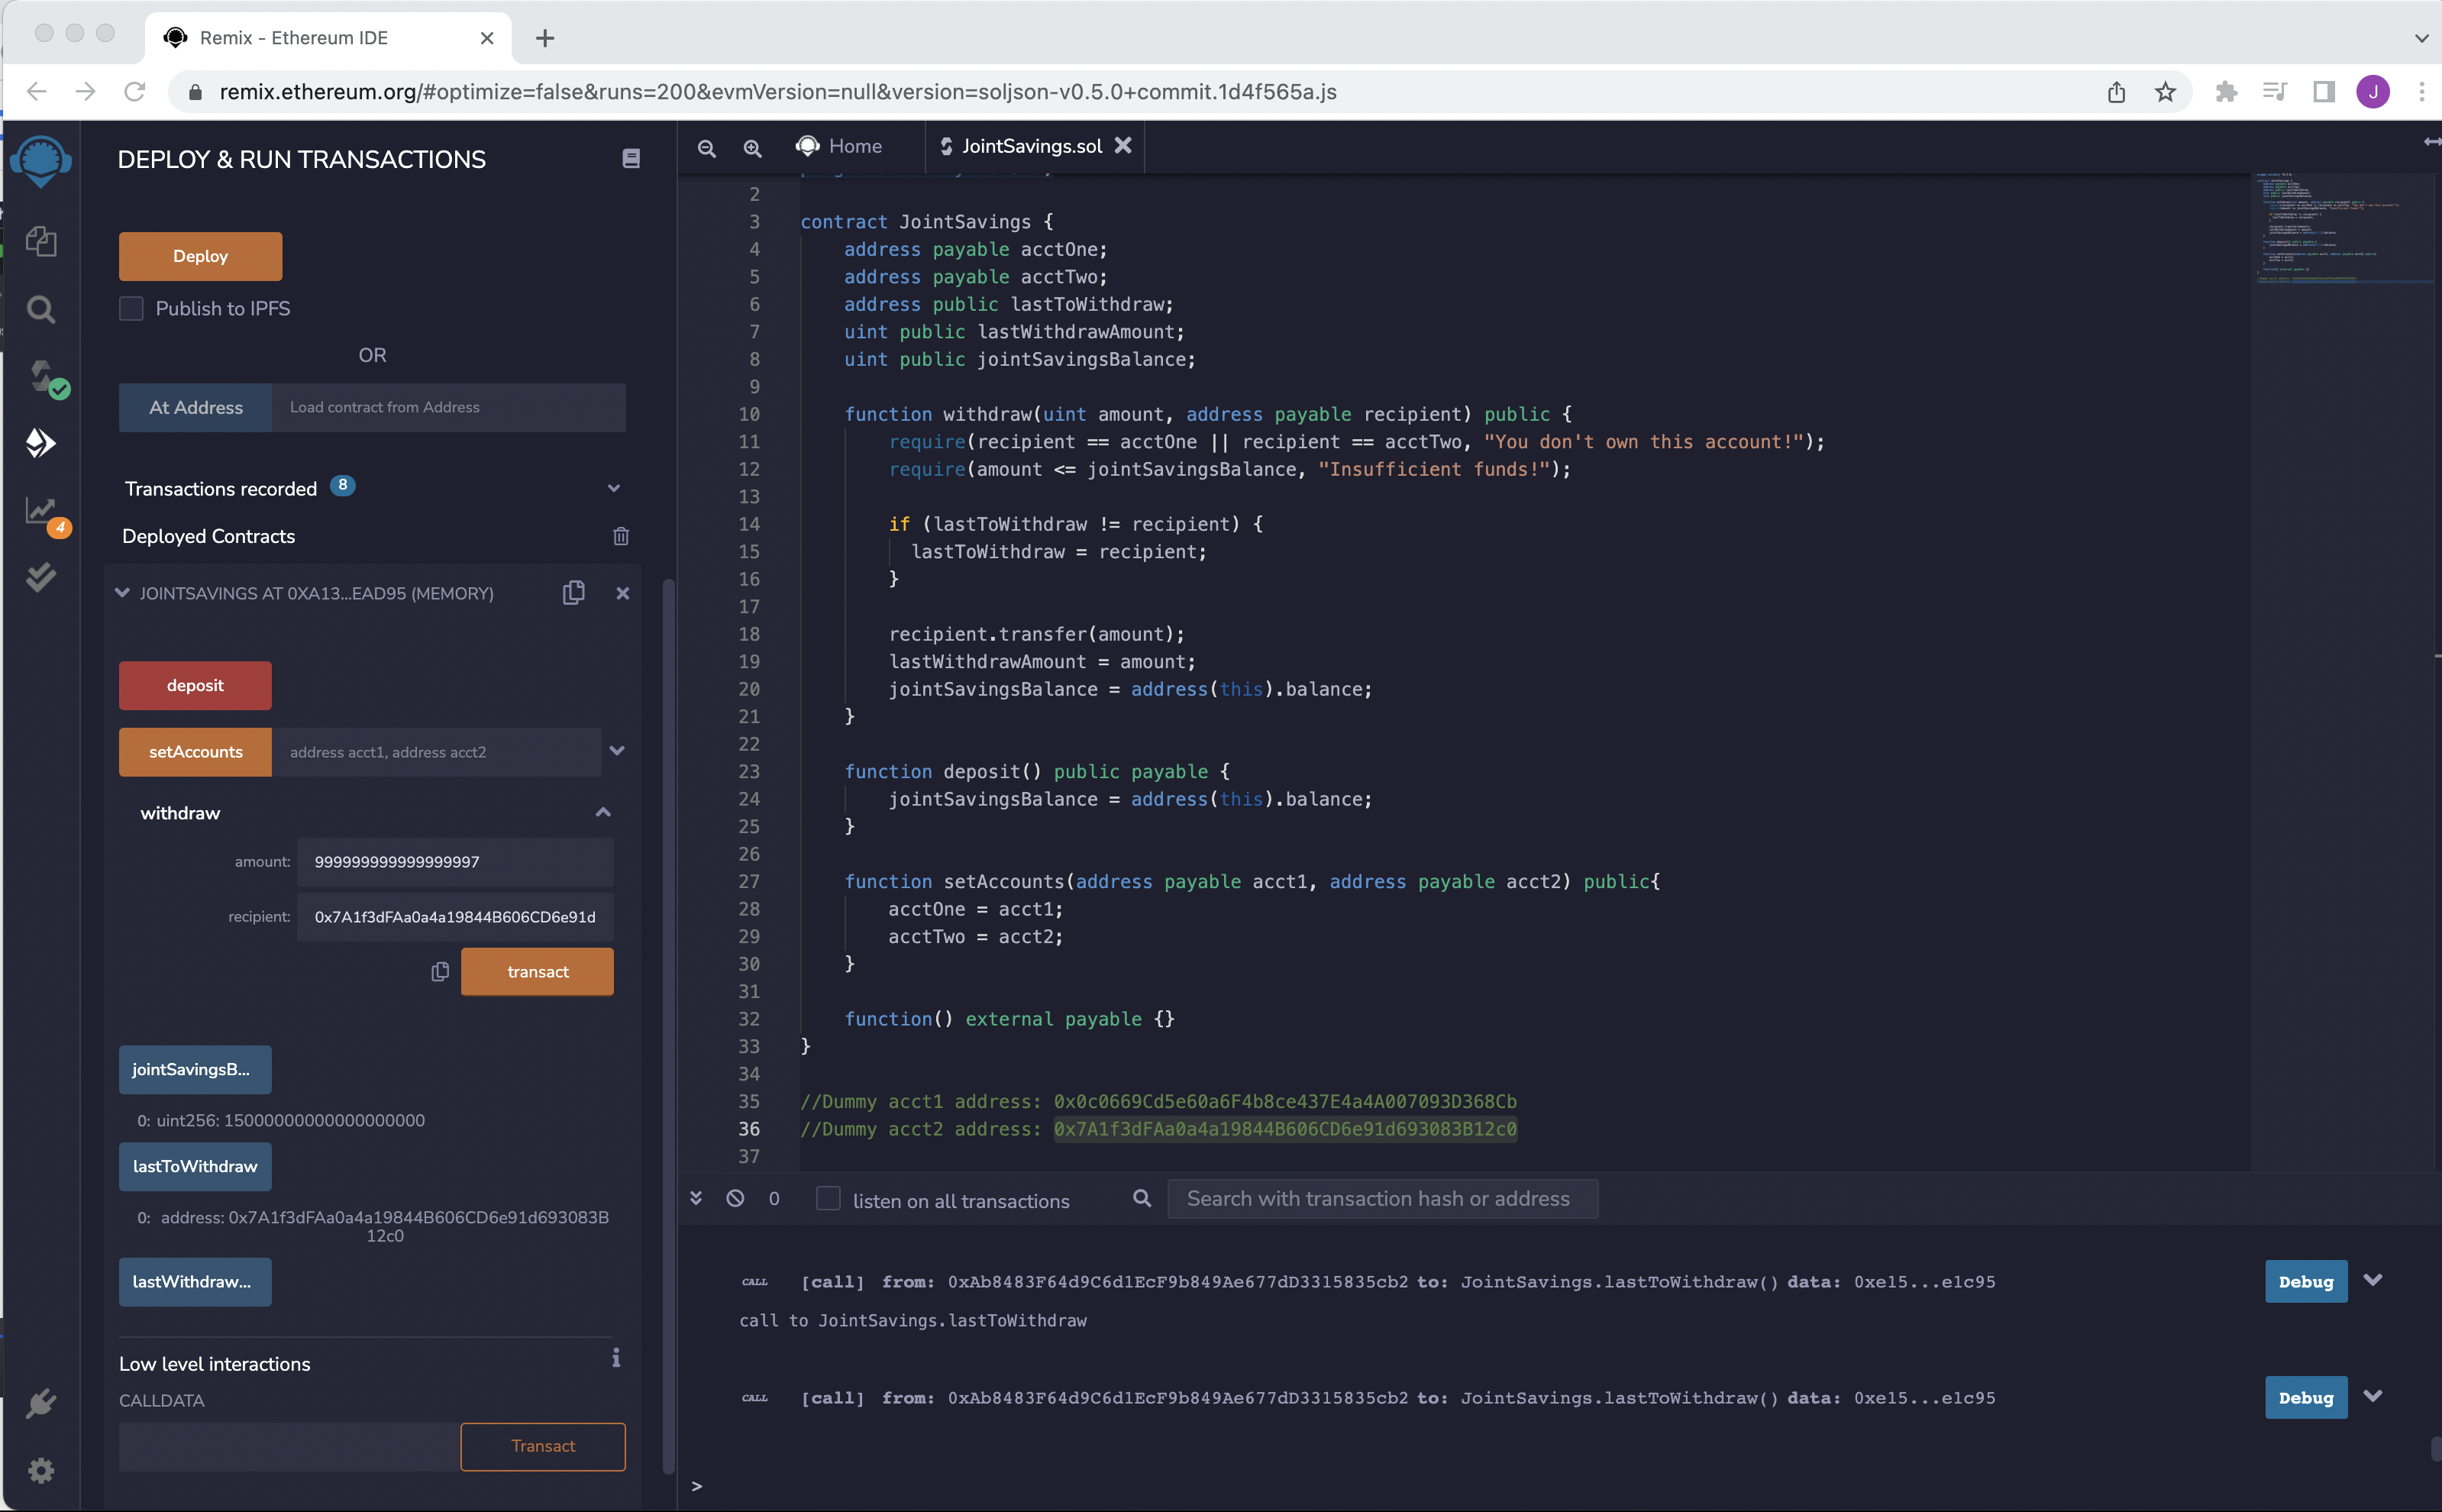Click the Remix logo icon at top
Image resolution: width=2442 pixels, height=1512 pixels.
(x=41, y=161)
